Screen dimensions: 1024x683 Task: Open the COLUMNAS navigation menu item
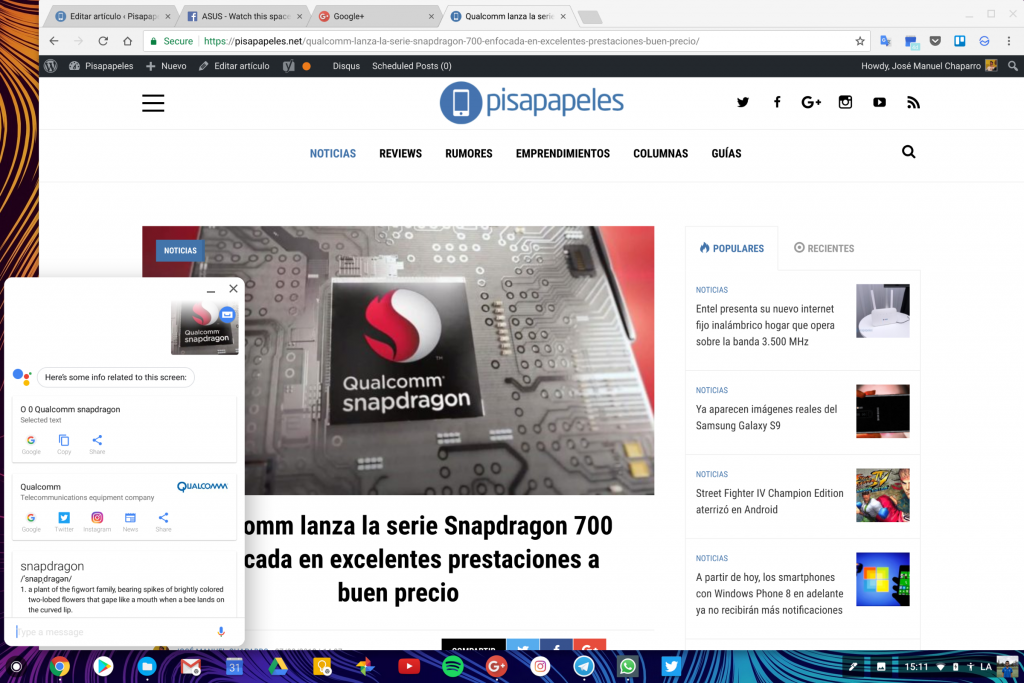click(x=660, y=153)
